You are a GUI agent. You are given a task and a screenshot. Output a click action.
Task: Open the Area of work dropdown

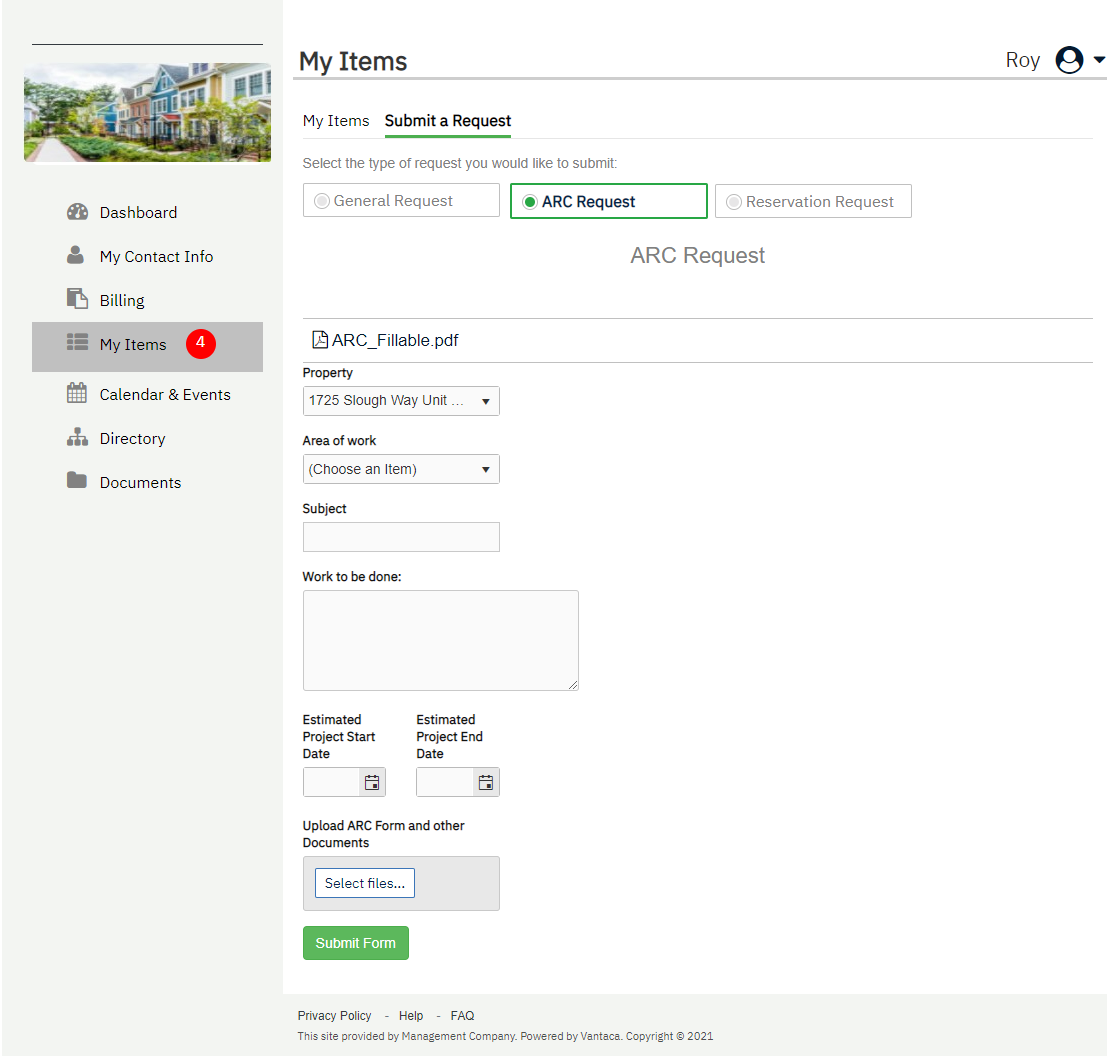coord(400,469)
